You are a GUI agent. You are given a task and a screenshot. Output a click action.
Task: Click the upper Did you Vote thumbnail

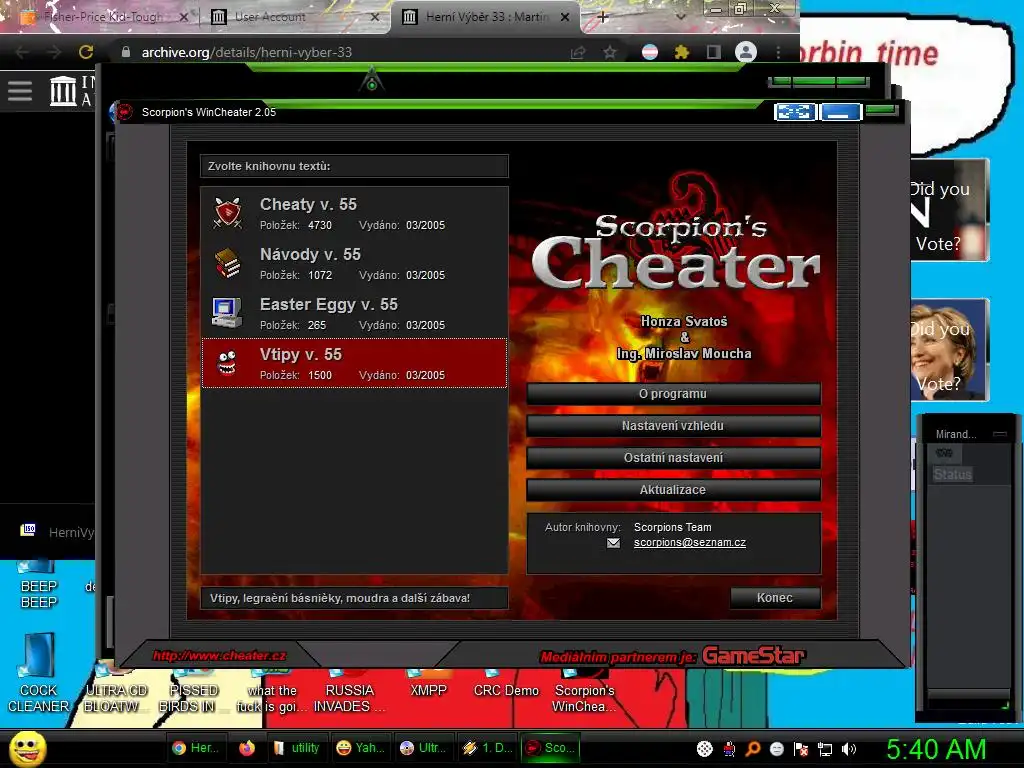[x=950, y=210]
